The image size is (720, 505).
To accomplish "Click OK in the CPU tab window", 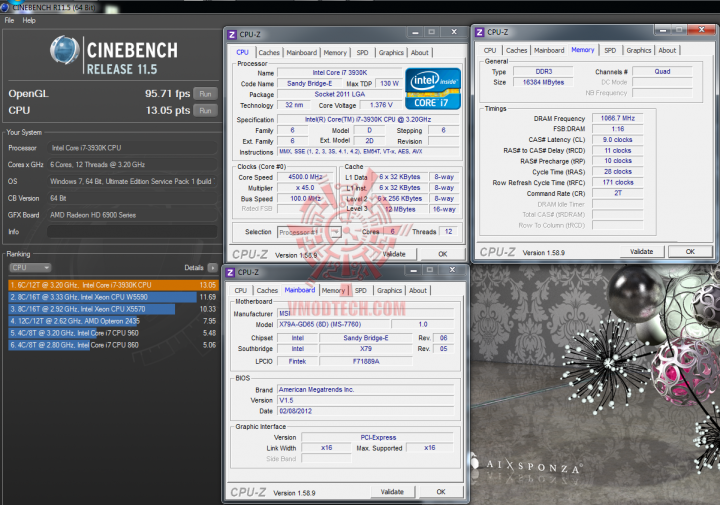I will tap(443, 254).
